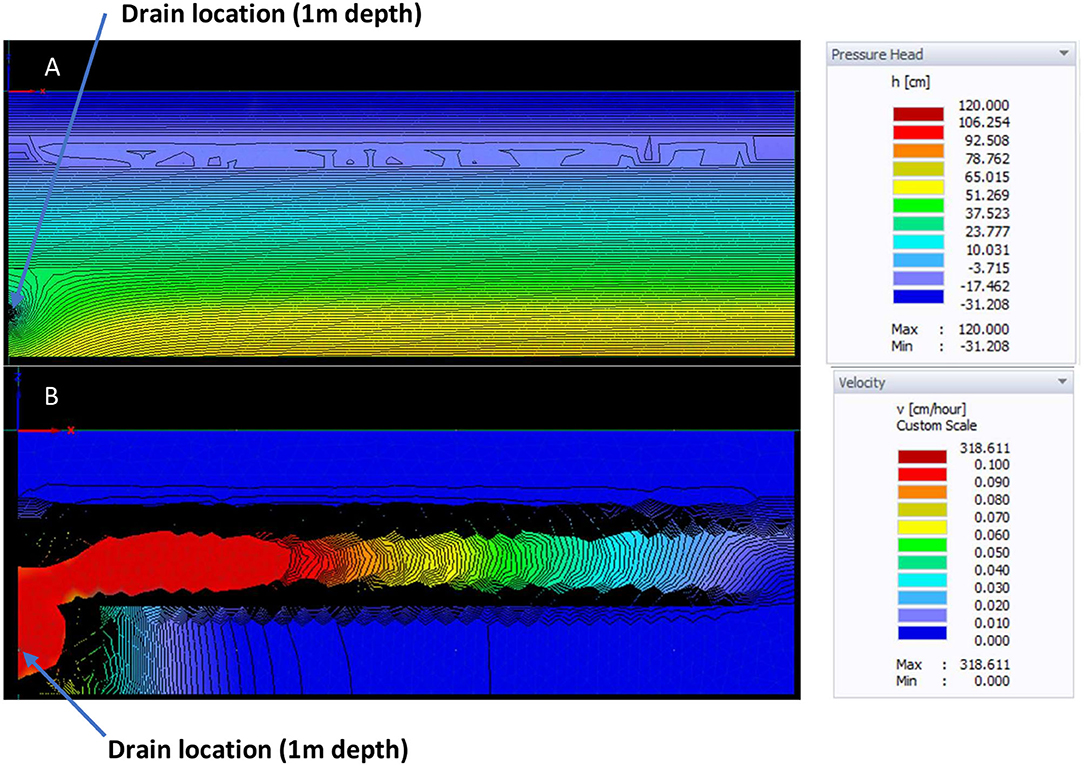Click the Min -31.208 row in Pressure Head
Viewport: 1084px width, 766px height.
[x=950, y=346]
